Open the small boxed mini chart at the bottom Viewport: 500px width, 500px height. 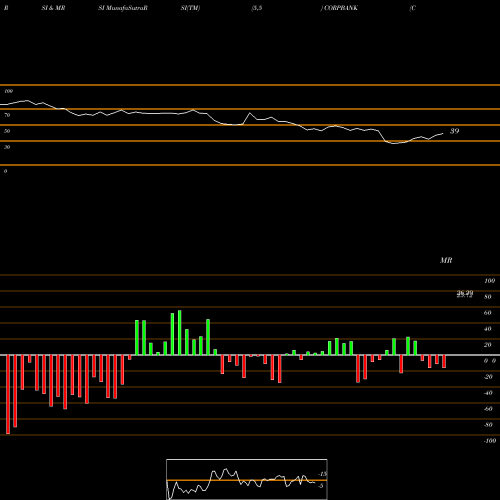(247, 479)
